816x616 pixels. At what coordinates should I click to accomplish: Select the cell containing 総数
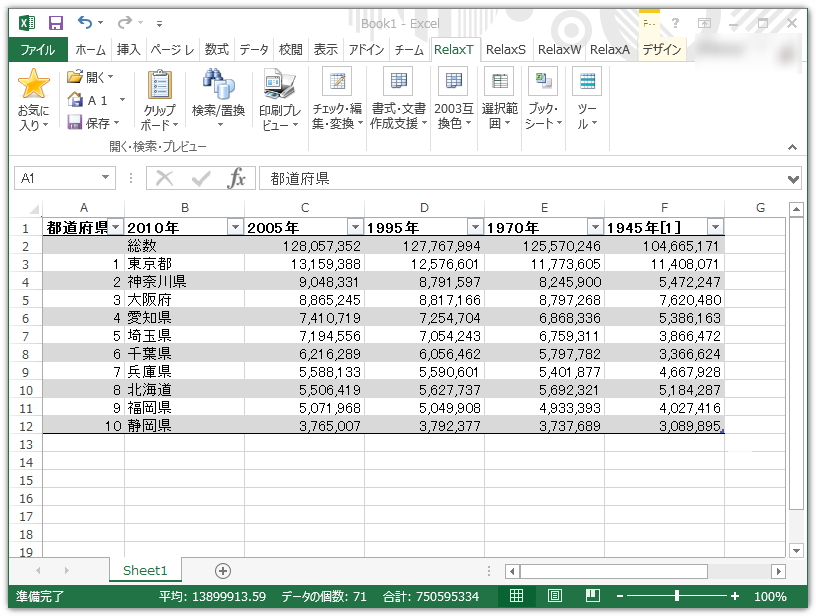tap(184, 246)
